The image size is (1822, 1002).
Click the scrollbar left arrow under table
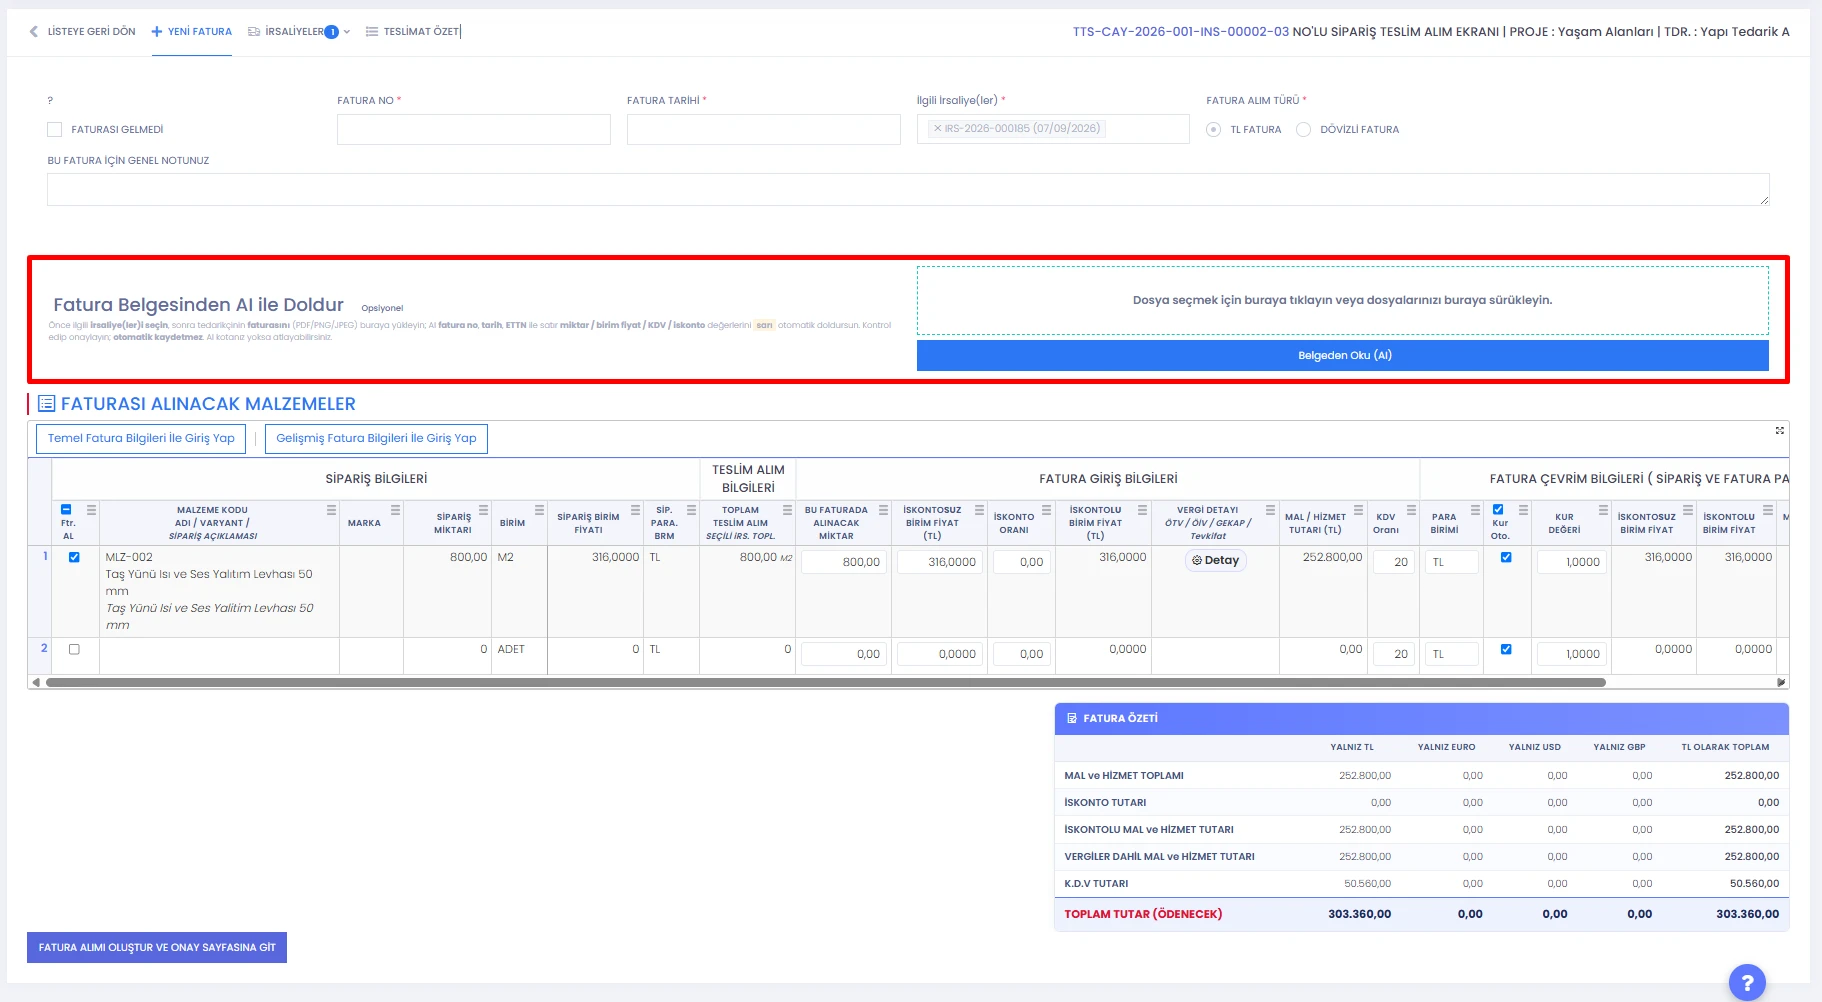point(36,683)
